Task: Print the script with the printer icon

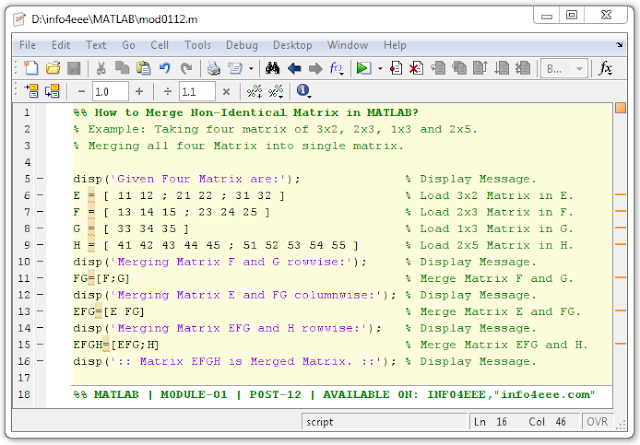Action: click(x=213, y=68)
